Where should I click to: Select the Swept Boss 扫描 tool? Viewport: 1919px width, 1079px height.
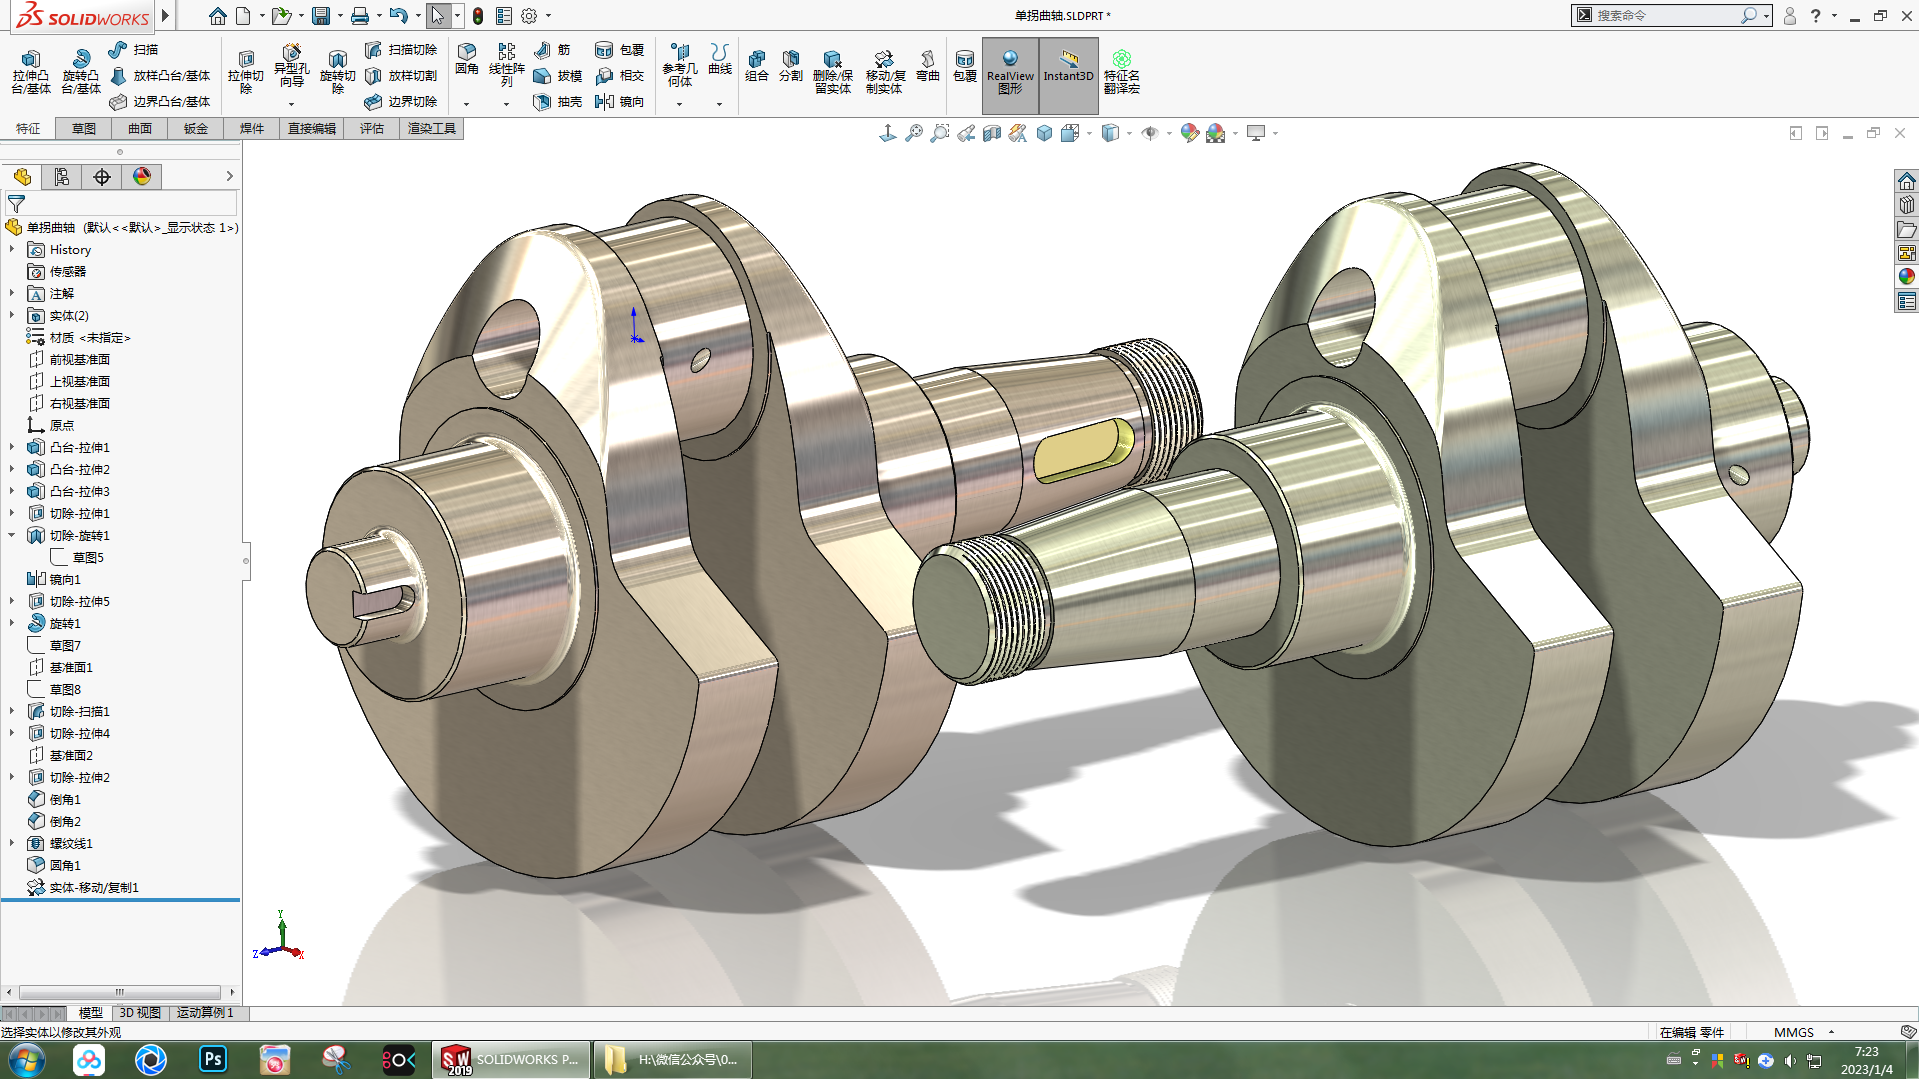[133, 49]
